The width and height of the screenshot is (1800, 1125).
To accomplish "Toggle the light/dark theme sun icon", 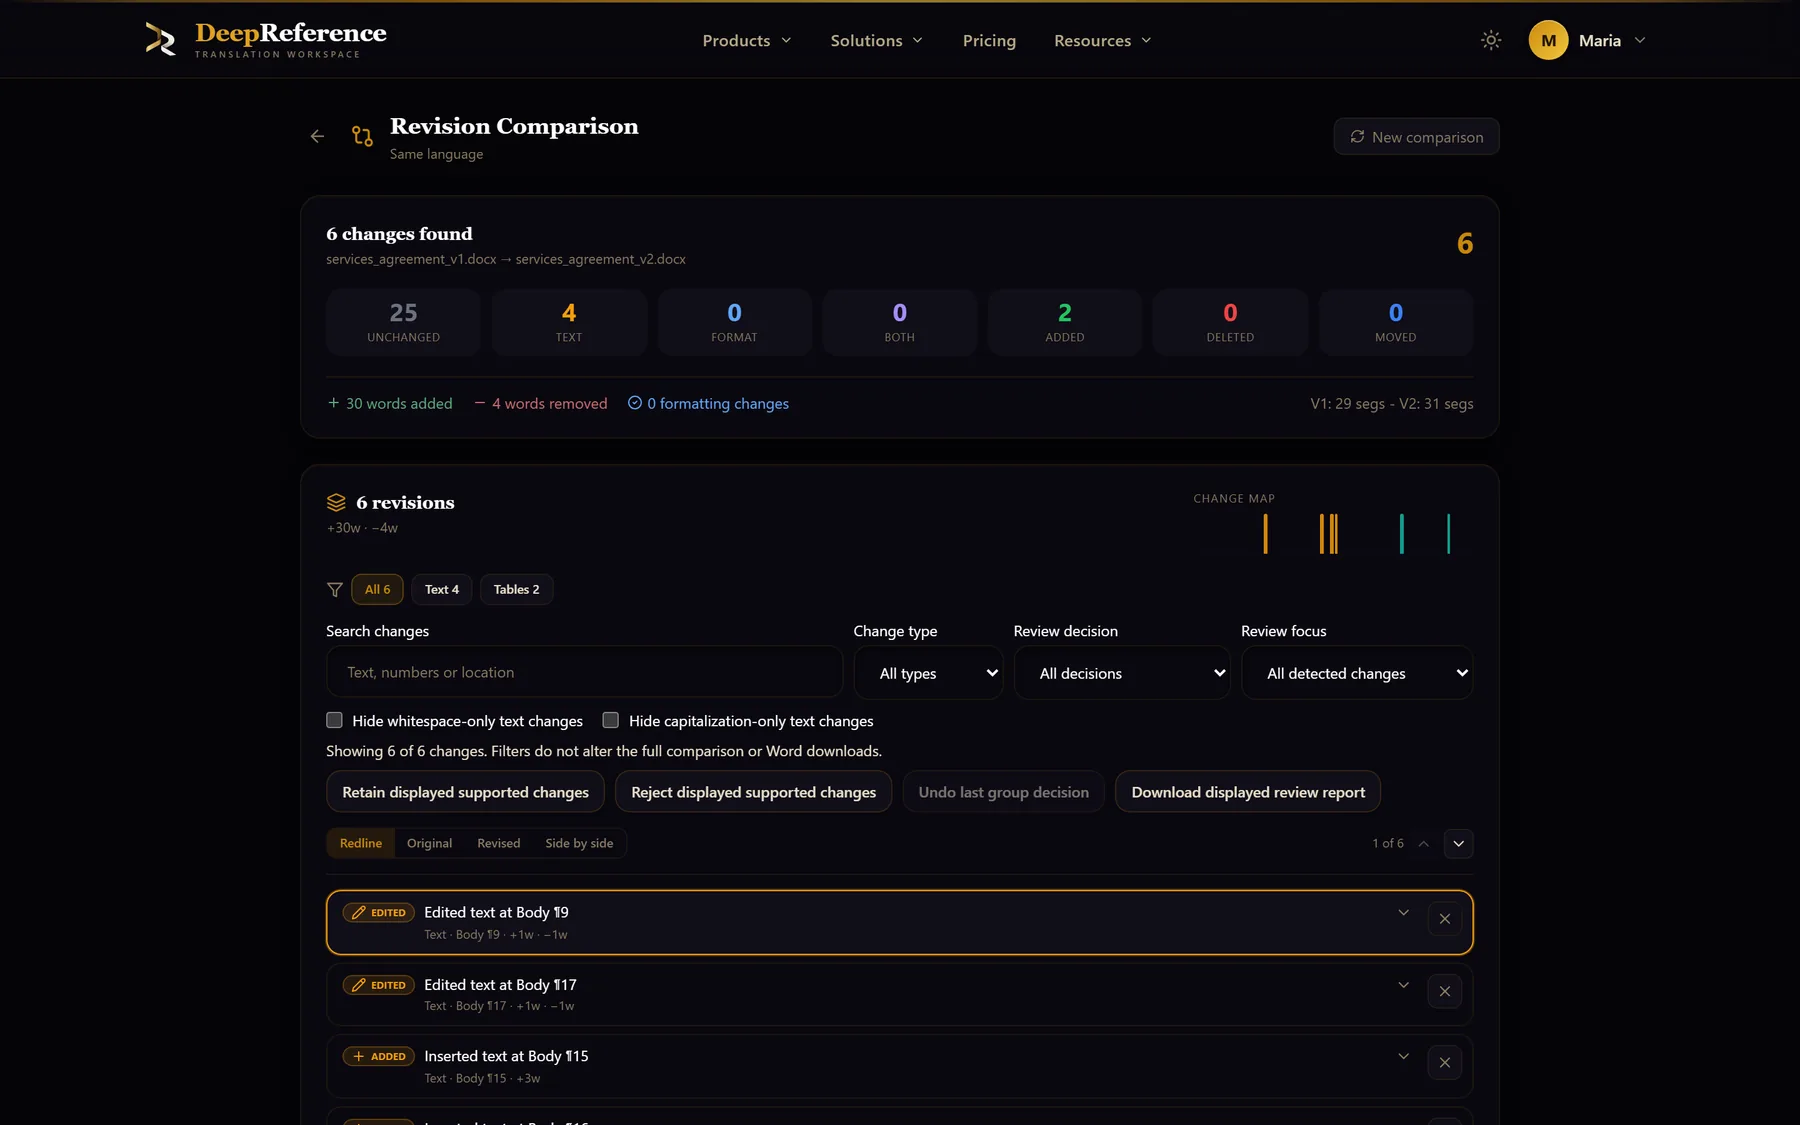I will 1491,40.
